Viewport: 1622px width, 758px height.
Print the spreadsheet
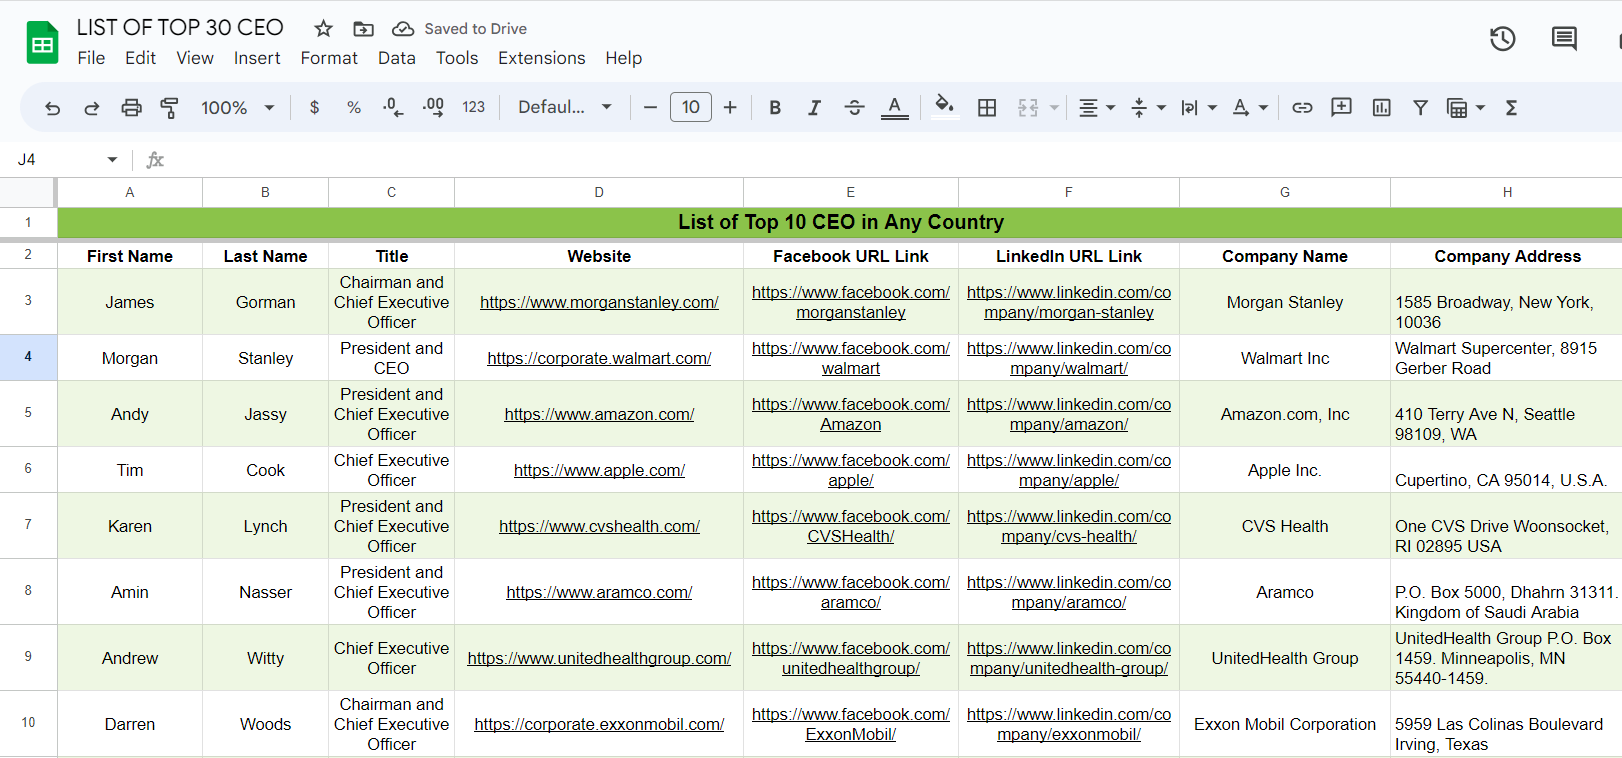131,108
